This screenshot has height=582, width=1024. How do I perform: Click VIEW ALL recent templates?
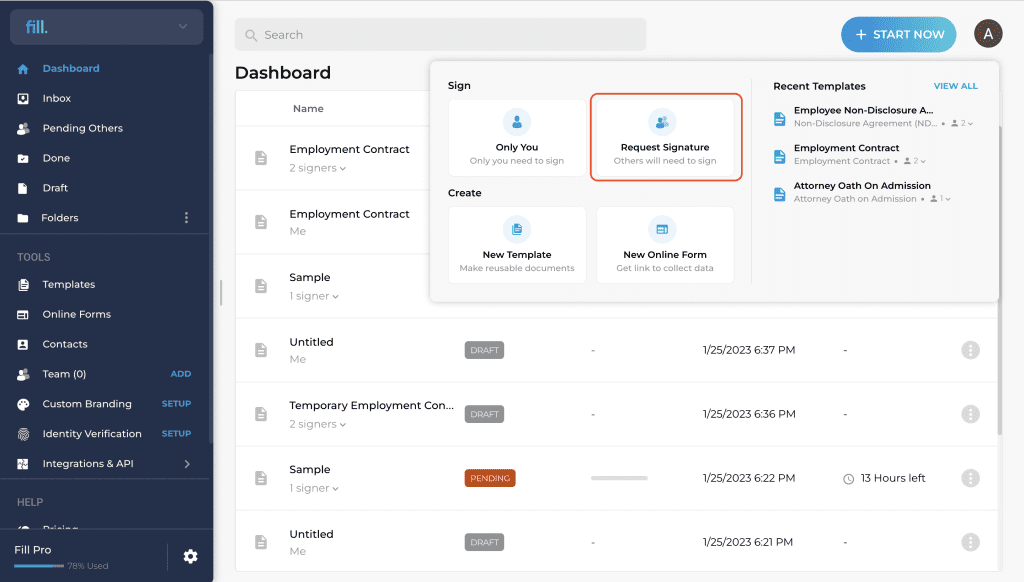(x=955, y=86)
